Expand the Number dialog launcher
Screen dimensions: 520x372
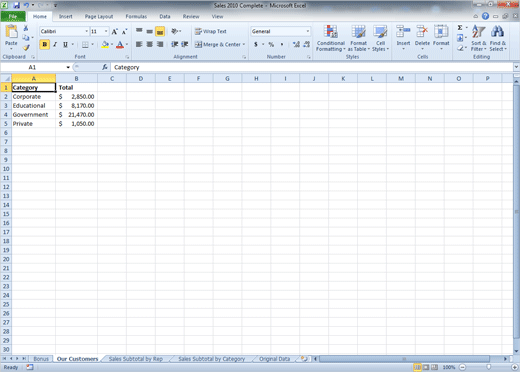pyautogui.click(x=309, y=57)
